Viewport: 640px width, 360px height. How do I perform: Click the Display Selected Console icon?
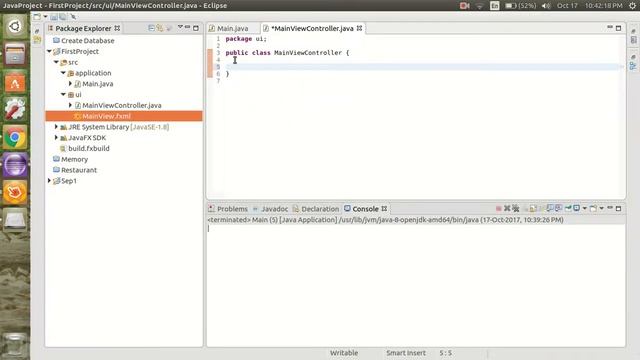pyautogui.click(x=576, y=209)
